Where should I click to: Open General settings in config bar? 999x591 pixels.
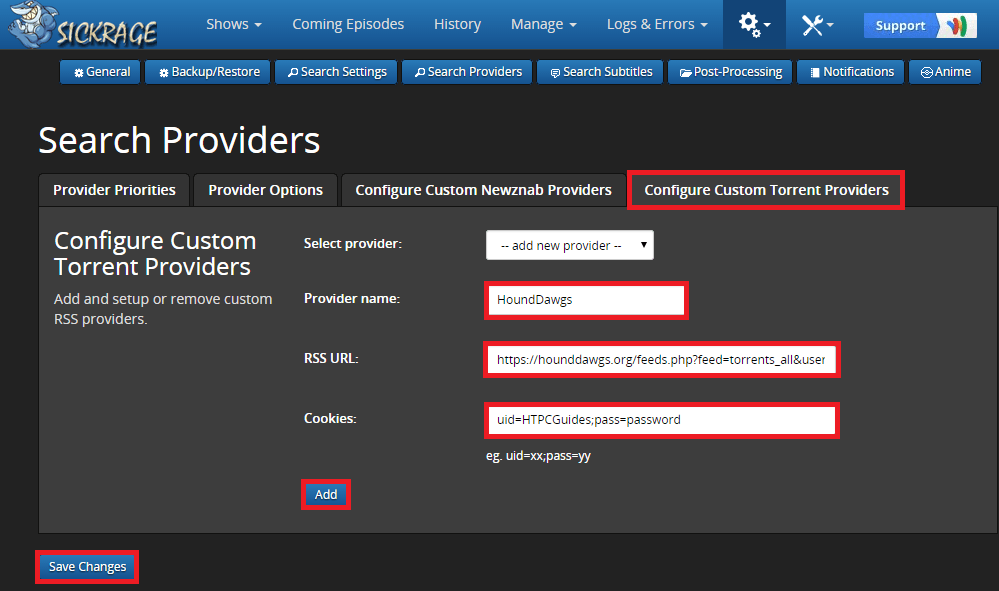(101, 72)
